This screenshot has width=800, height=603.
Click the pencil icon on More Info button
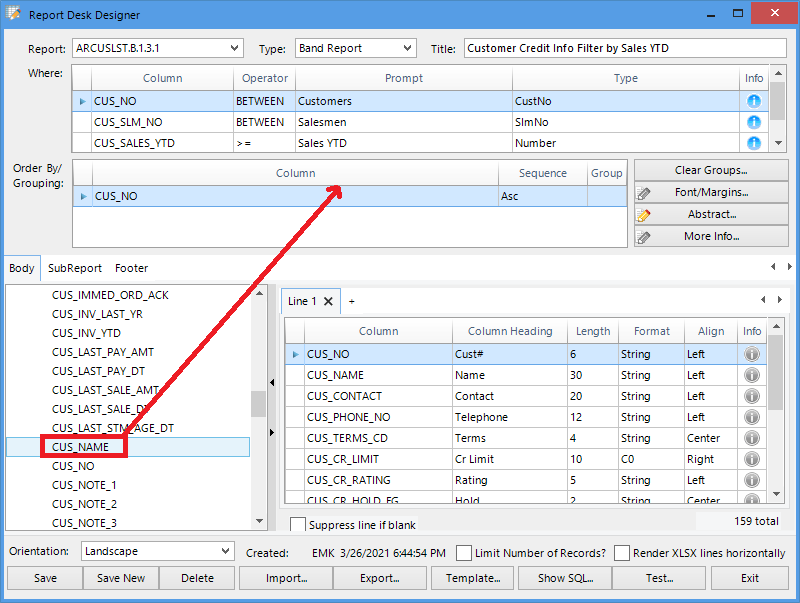[645, 237]
